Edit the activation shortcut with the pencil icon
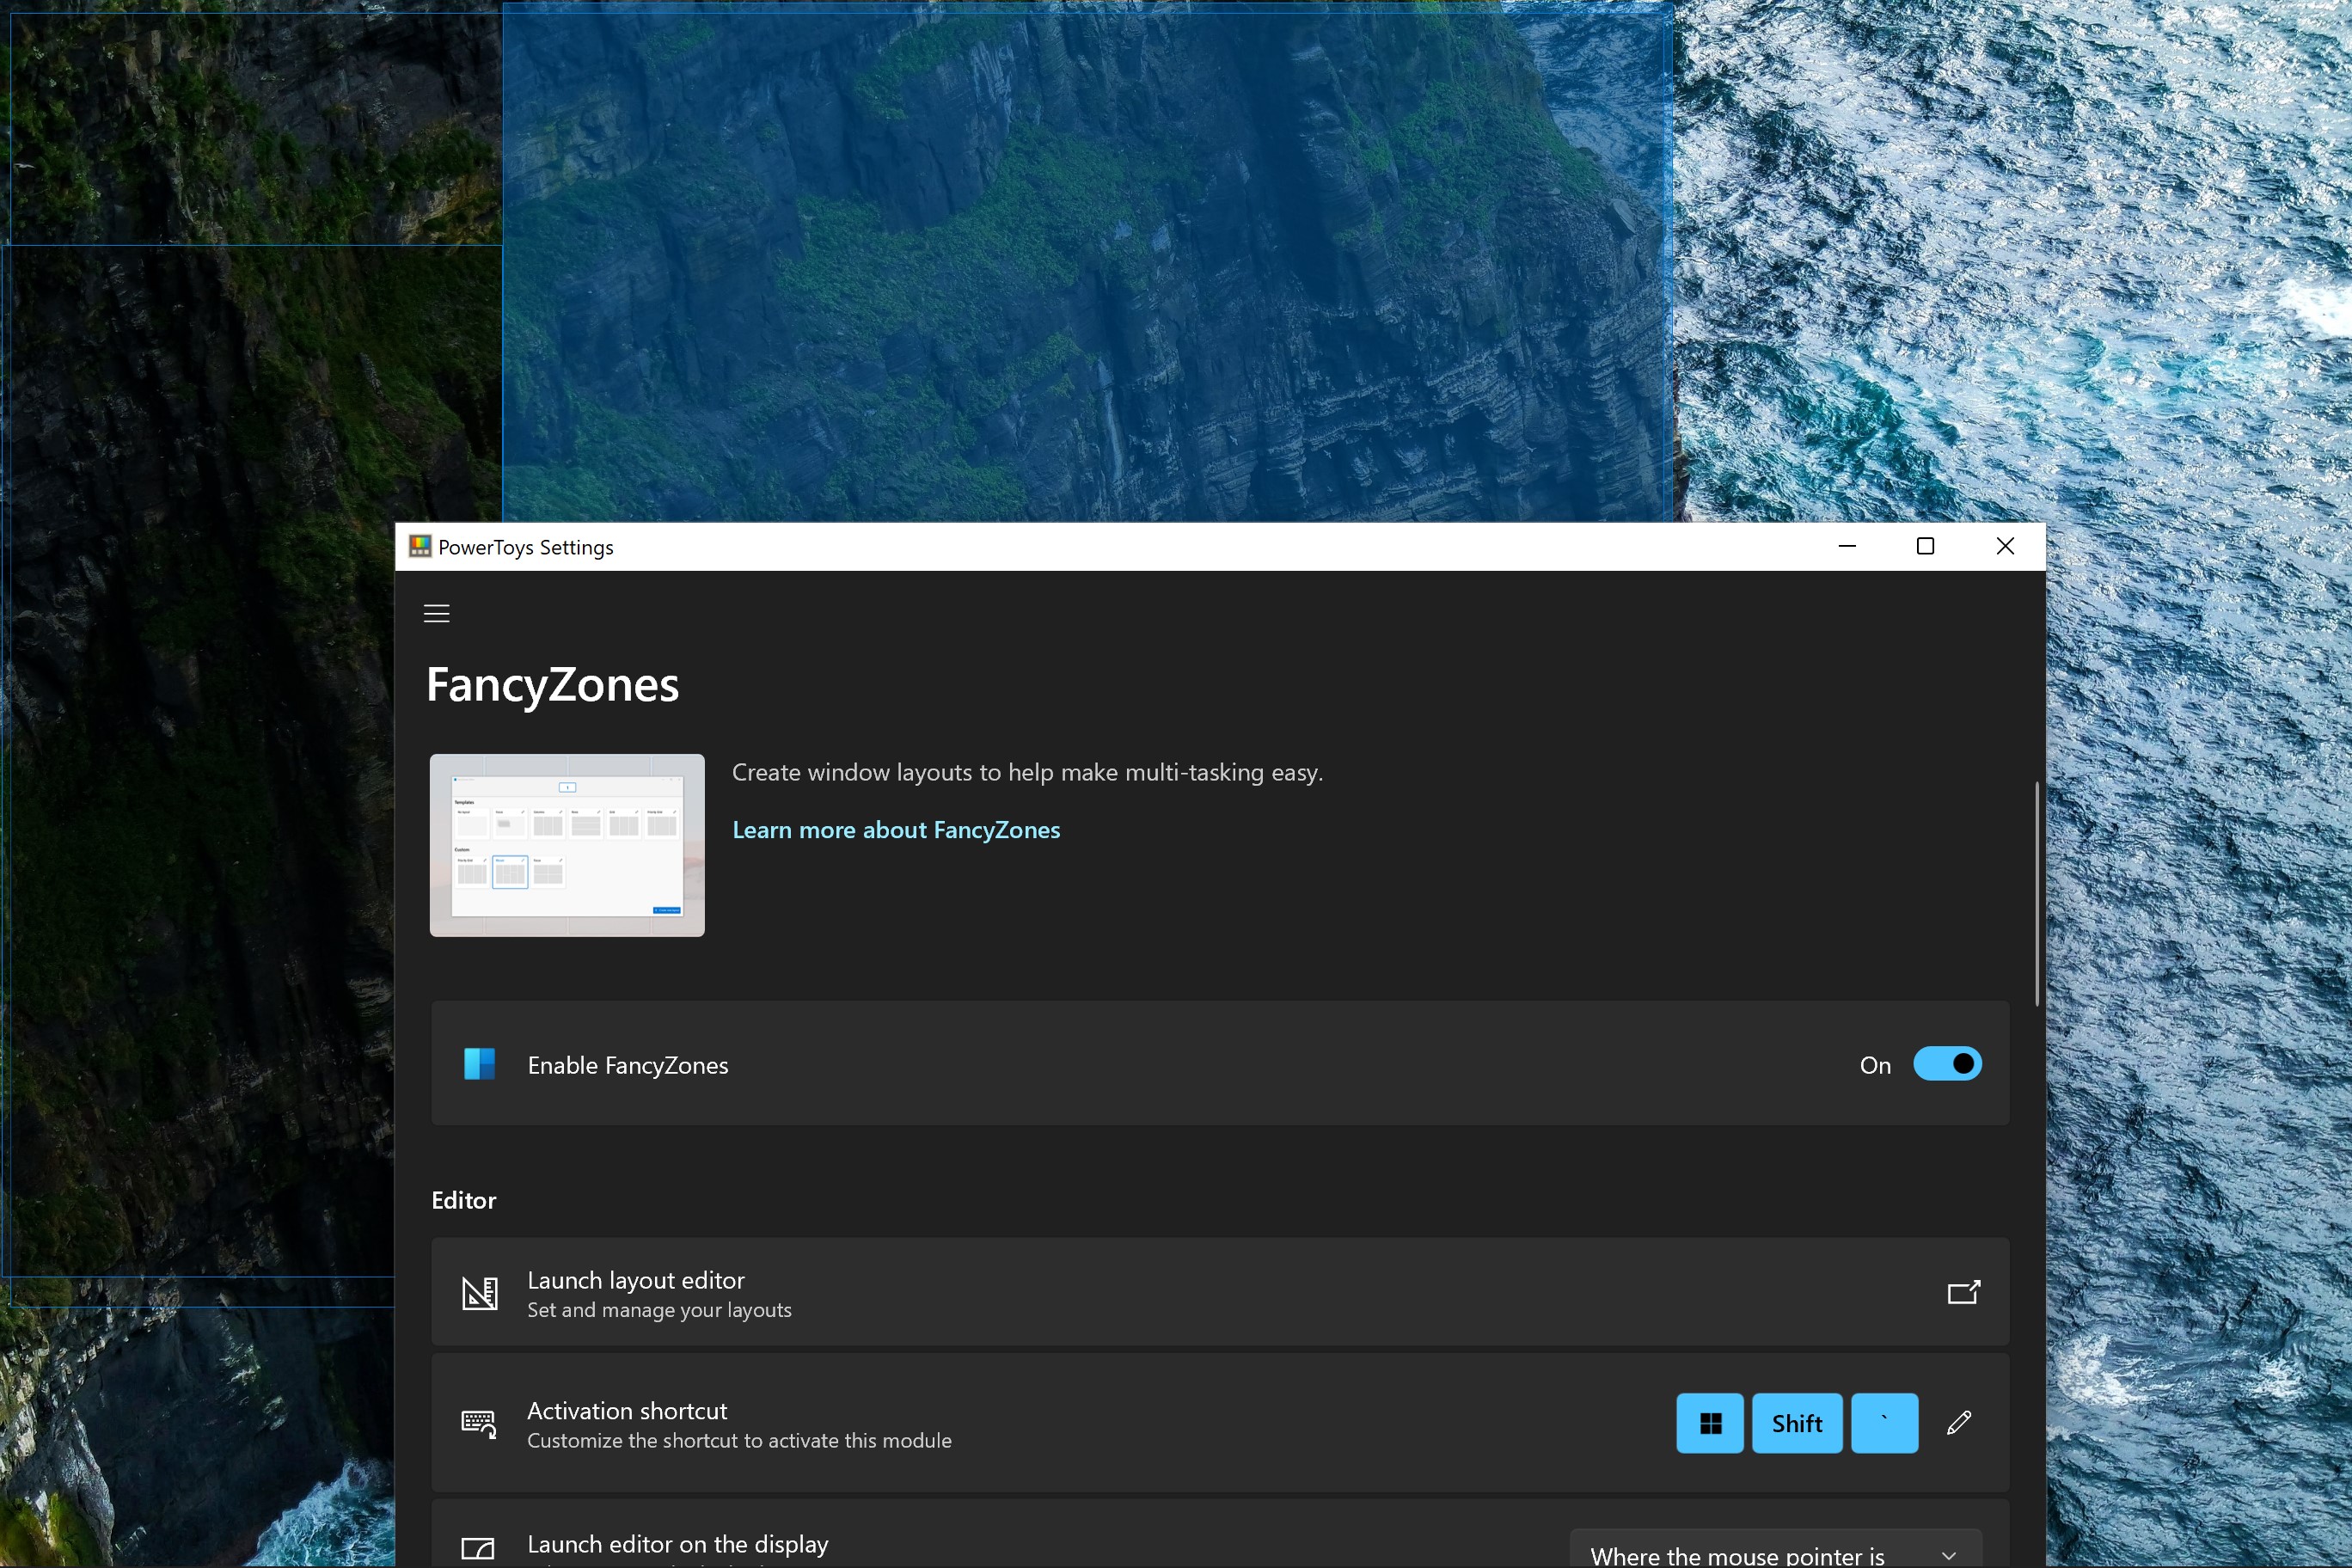Viewport: 2352px width, 1568px height. [1959, 1422]
